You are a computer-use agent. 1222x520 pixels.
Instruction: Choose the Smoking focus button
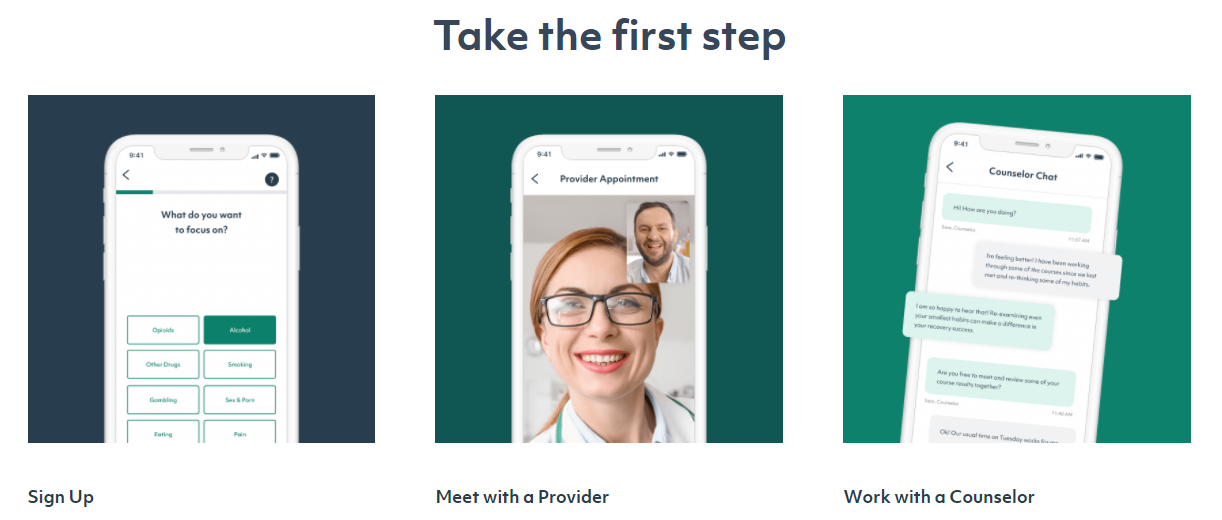240,365
